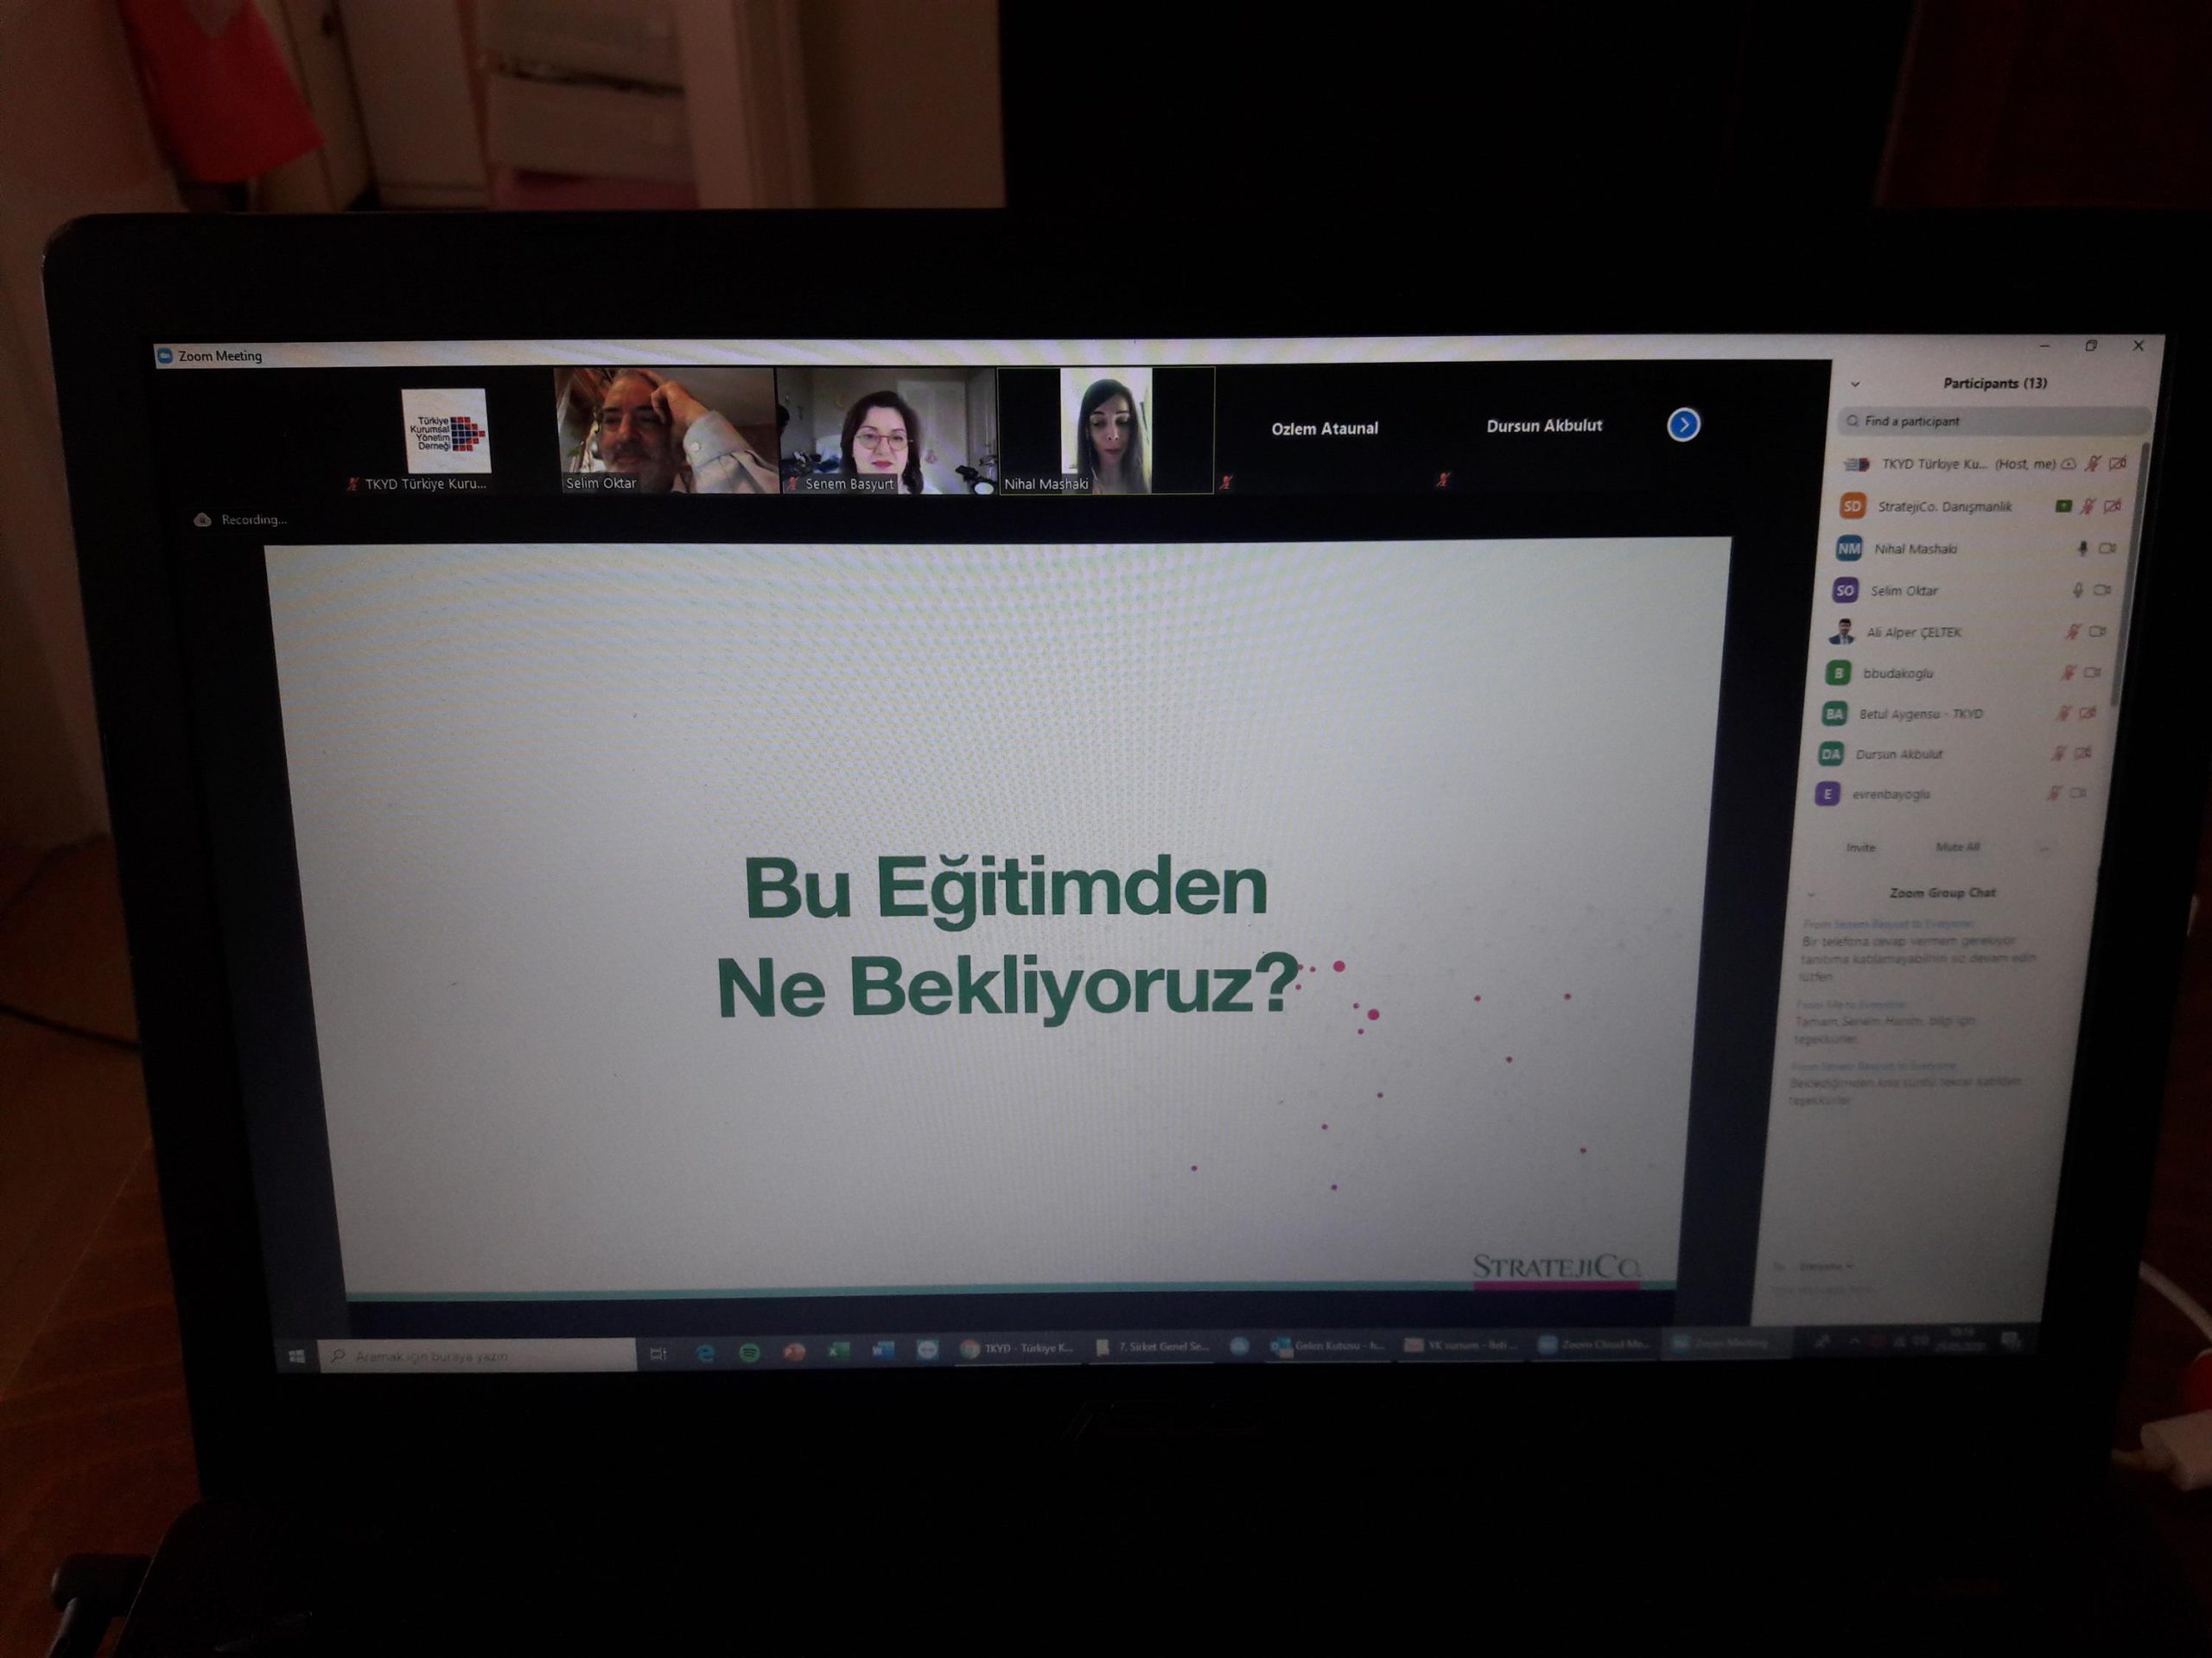This screenshot has width=2212, height=1658.
Task: Click the cloud recording icon beside Recording
Action: 202,519
